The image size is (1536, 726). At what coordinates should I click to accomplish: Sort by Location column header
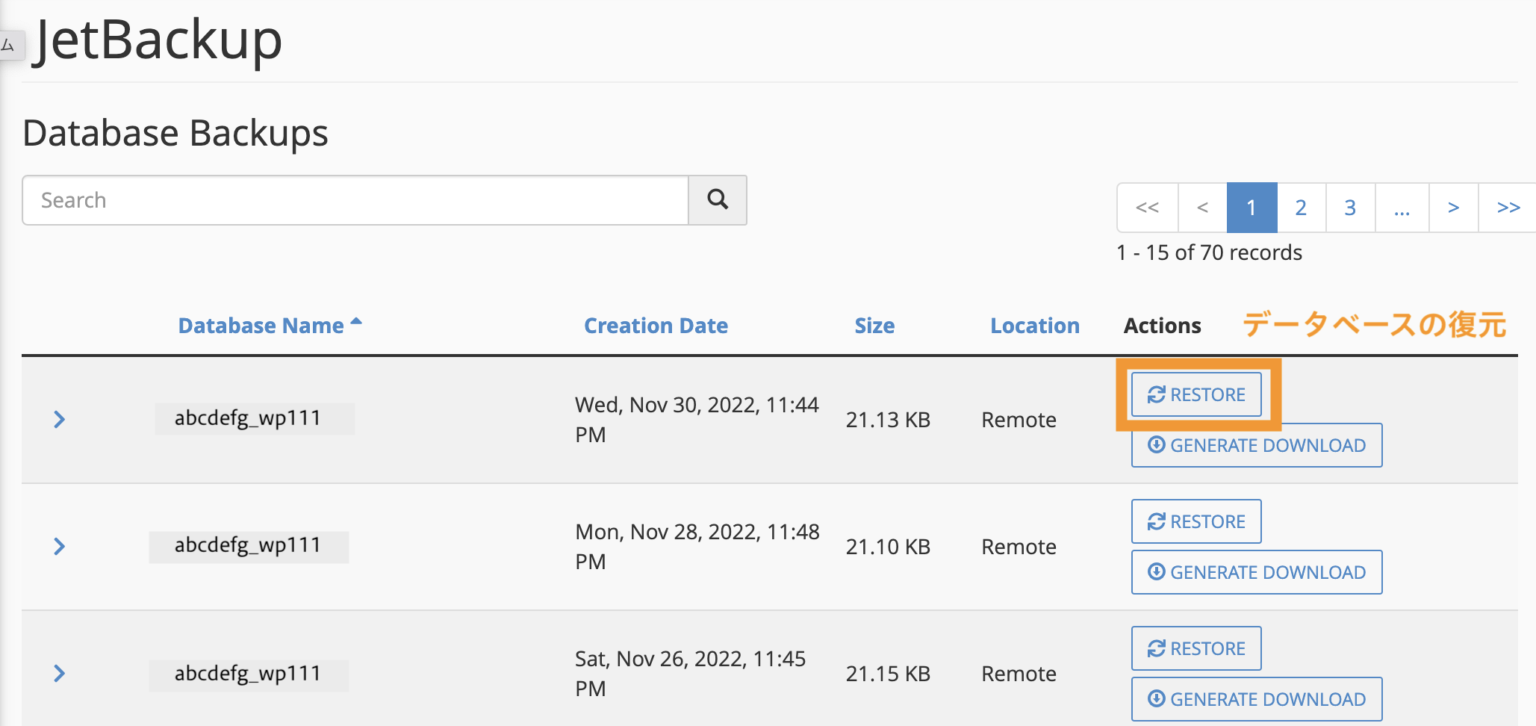(1035, 326)
